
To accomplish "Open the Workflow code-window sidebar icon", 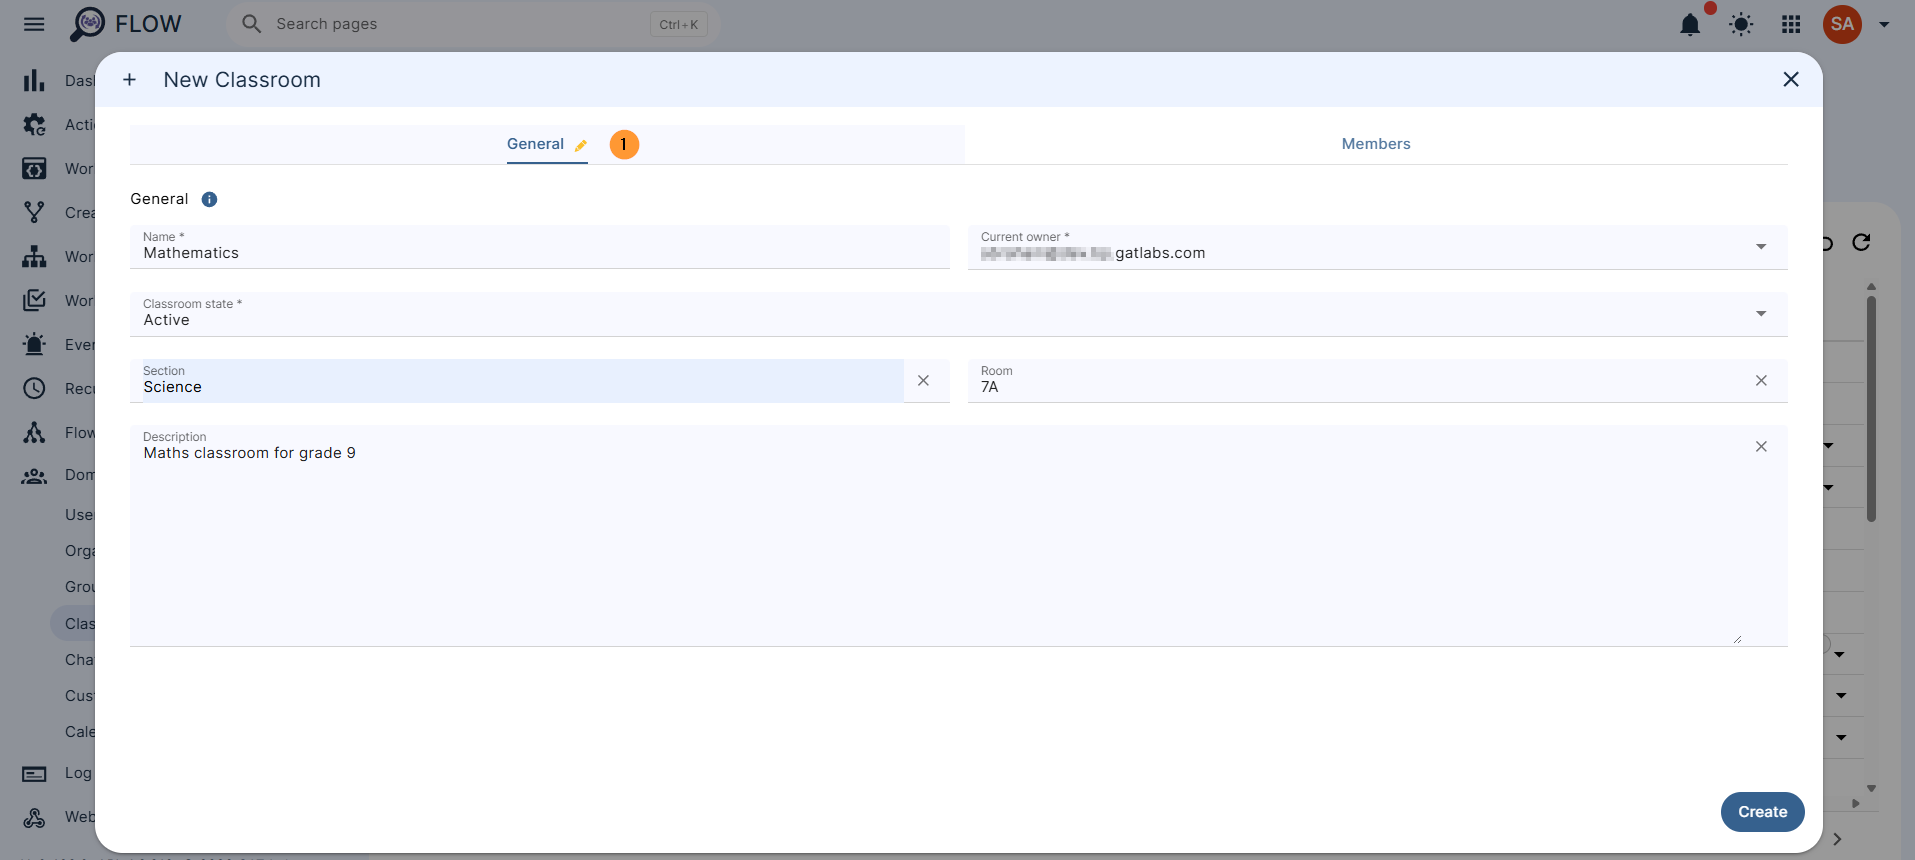I will (x=34, y=169).
